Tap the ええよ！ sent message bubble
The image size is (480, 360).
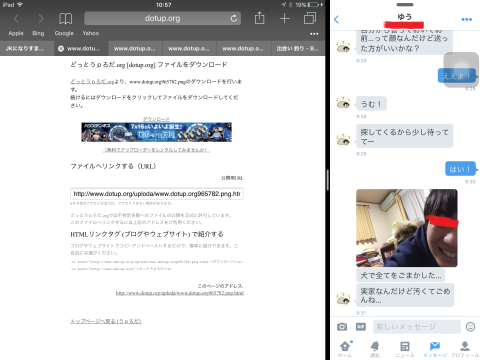coord(456,76)
